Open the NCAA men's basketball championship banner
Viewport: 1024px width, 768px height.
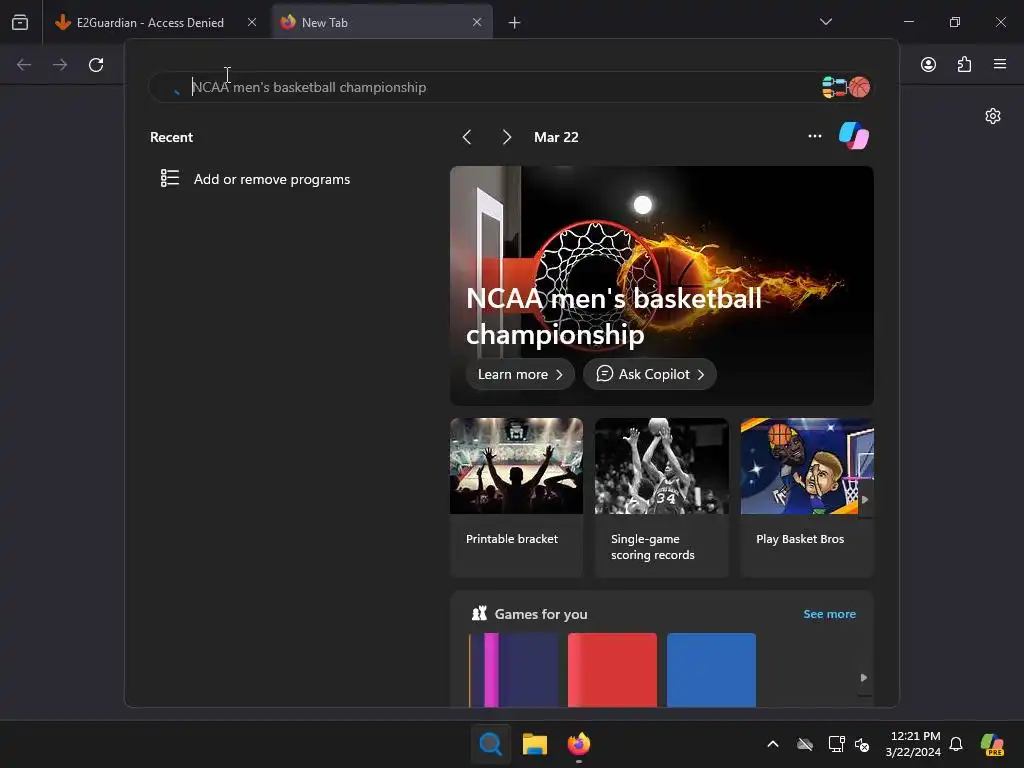pyautogui.click(x=662, y=285)
